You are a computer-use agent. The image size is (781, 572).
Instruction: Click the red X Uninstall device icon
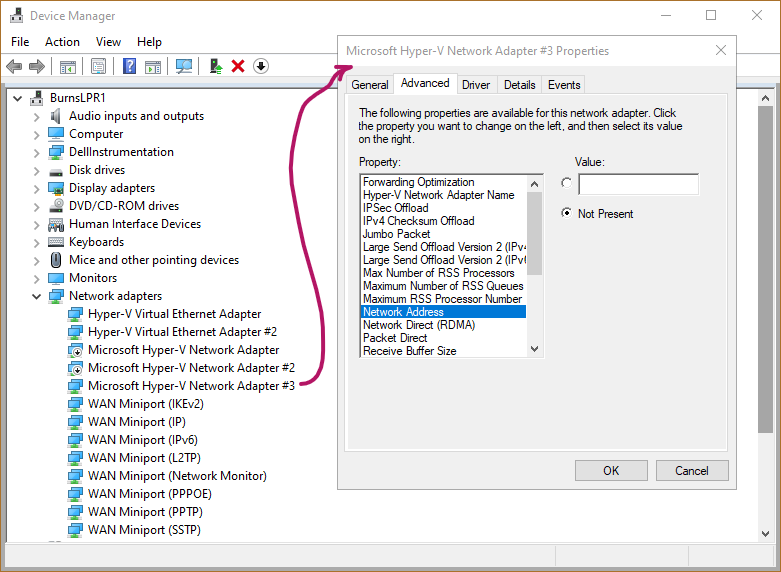[x=238, y=66]
